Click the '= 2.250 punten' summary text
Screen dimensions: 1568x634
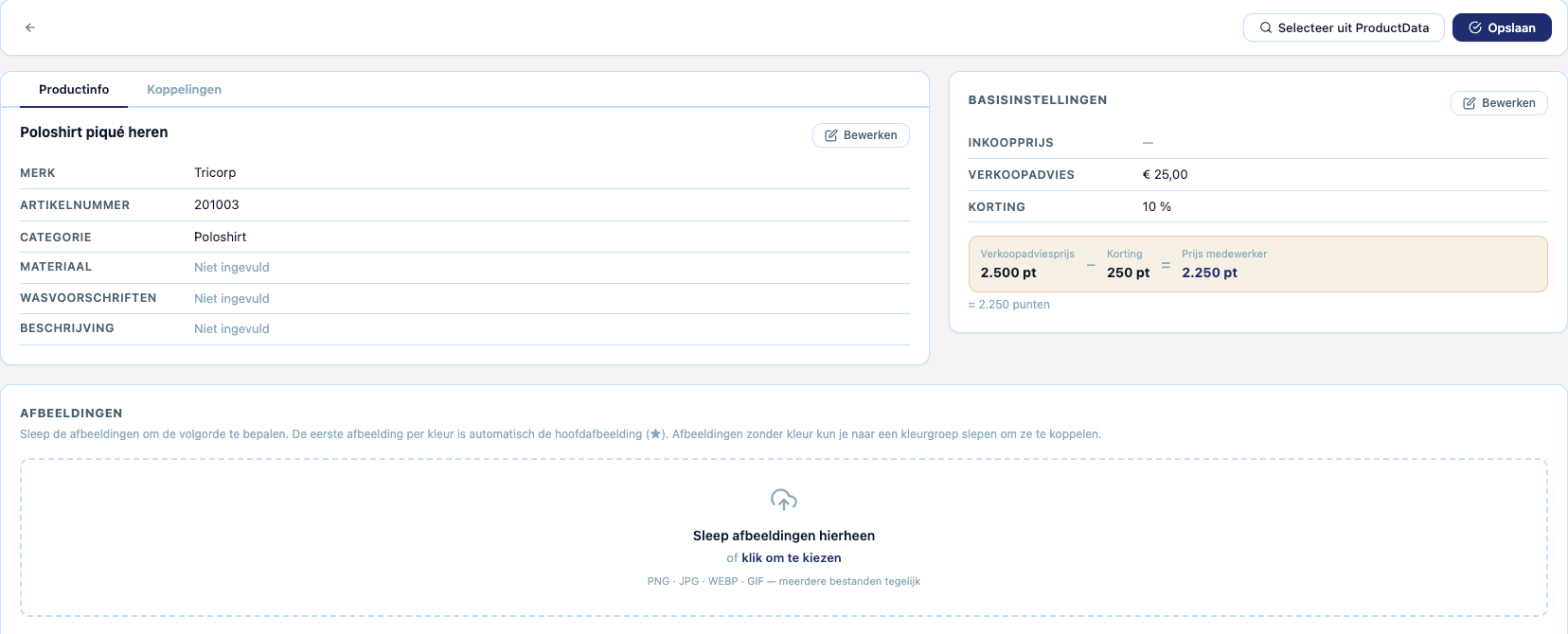1009,304
